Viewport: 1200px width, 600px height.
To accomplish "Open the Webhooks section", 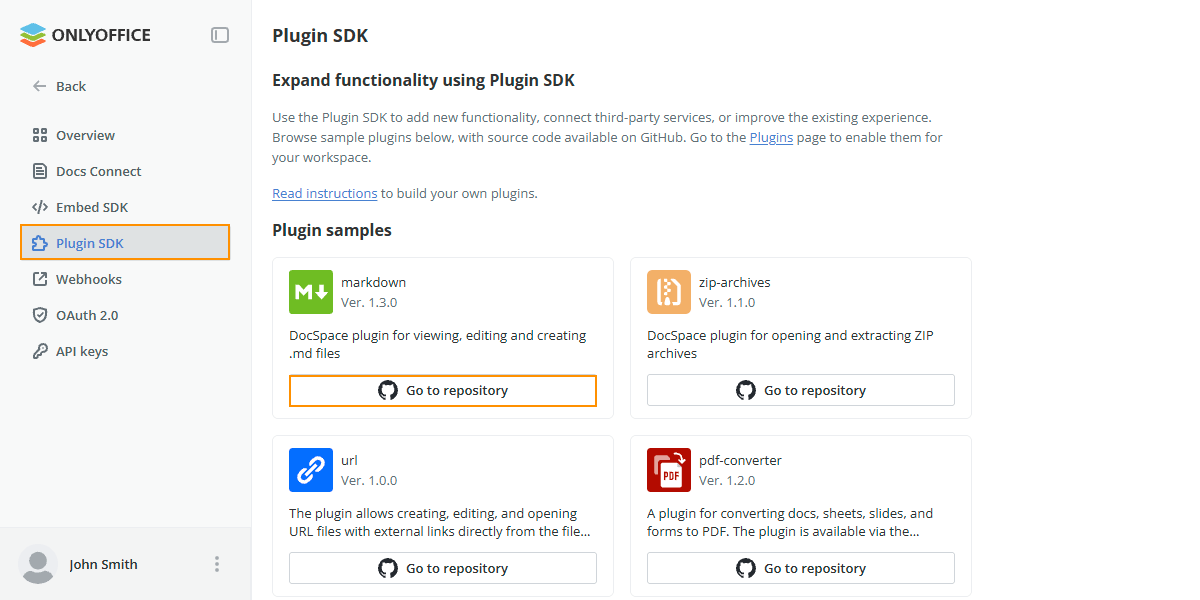I will [125, 279].
